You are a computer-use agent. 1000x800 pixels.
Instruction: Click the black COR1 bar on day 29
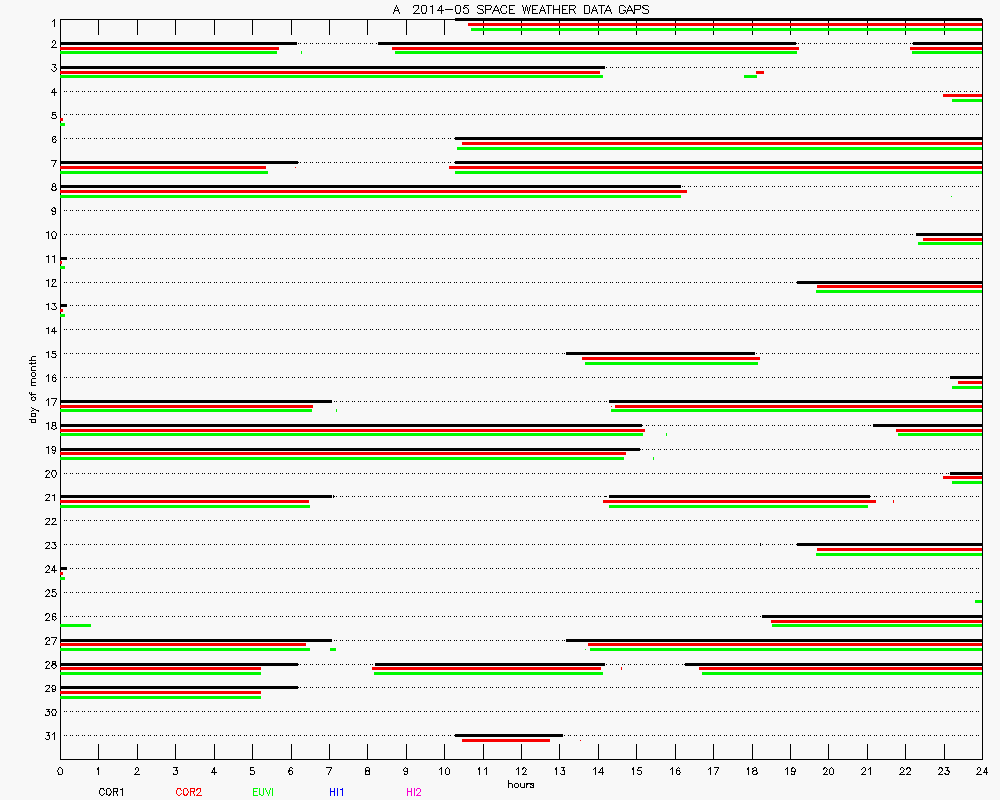pos(179,687)
